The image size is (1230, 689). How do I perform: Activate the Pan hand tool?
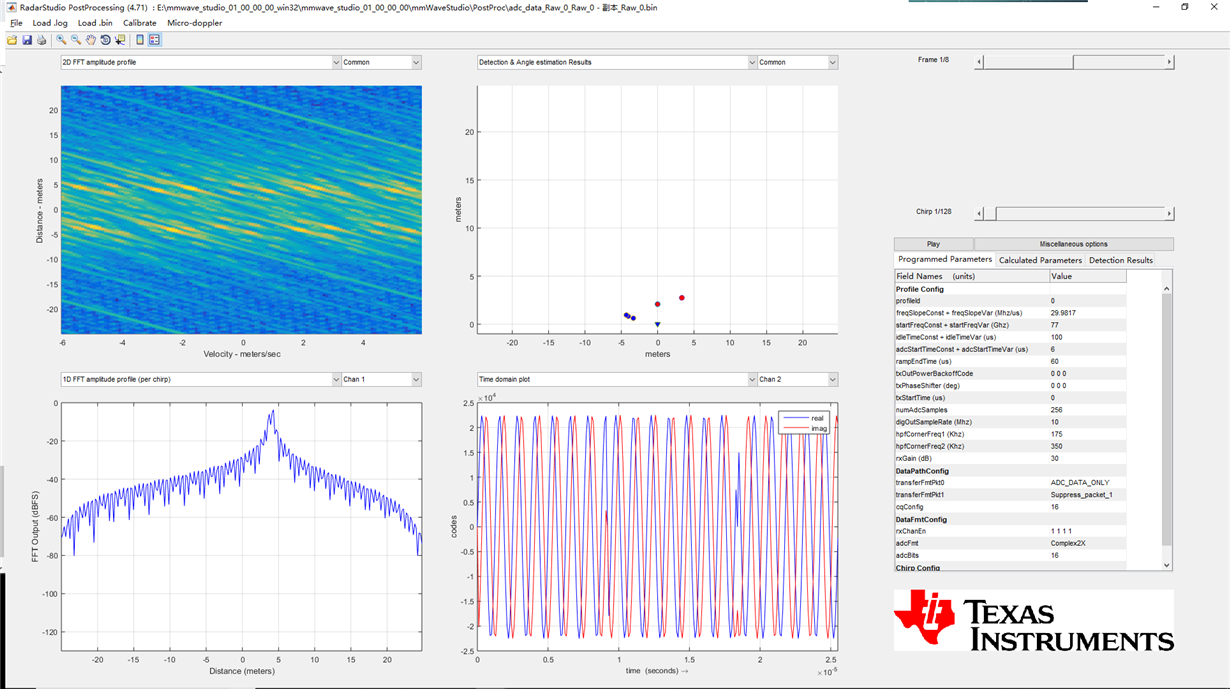pyautogui.click(x=91, y=40)
